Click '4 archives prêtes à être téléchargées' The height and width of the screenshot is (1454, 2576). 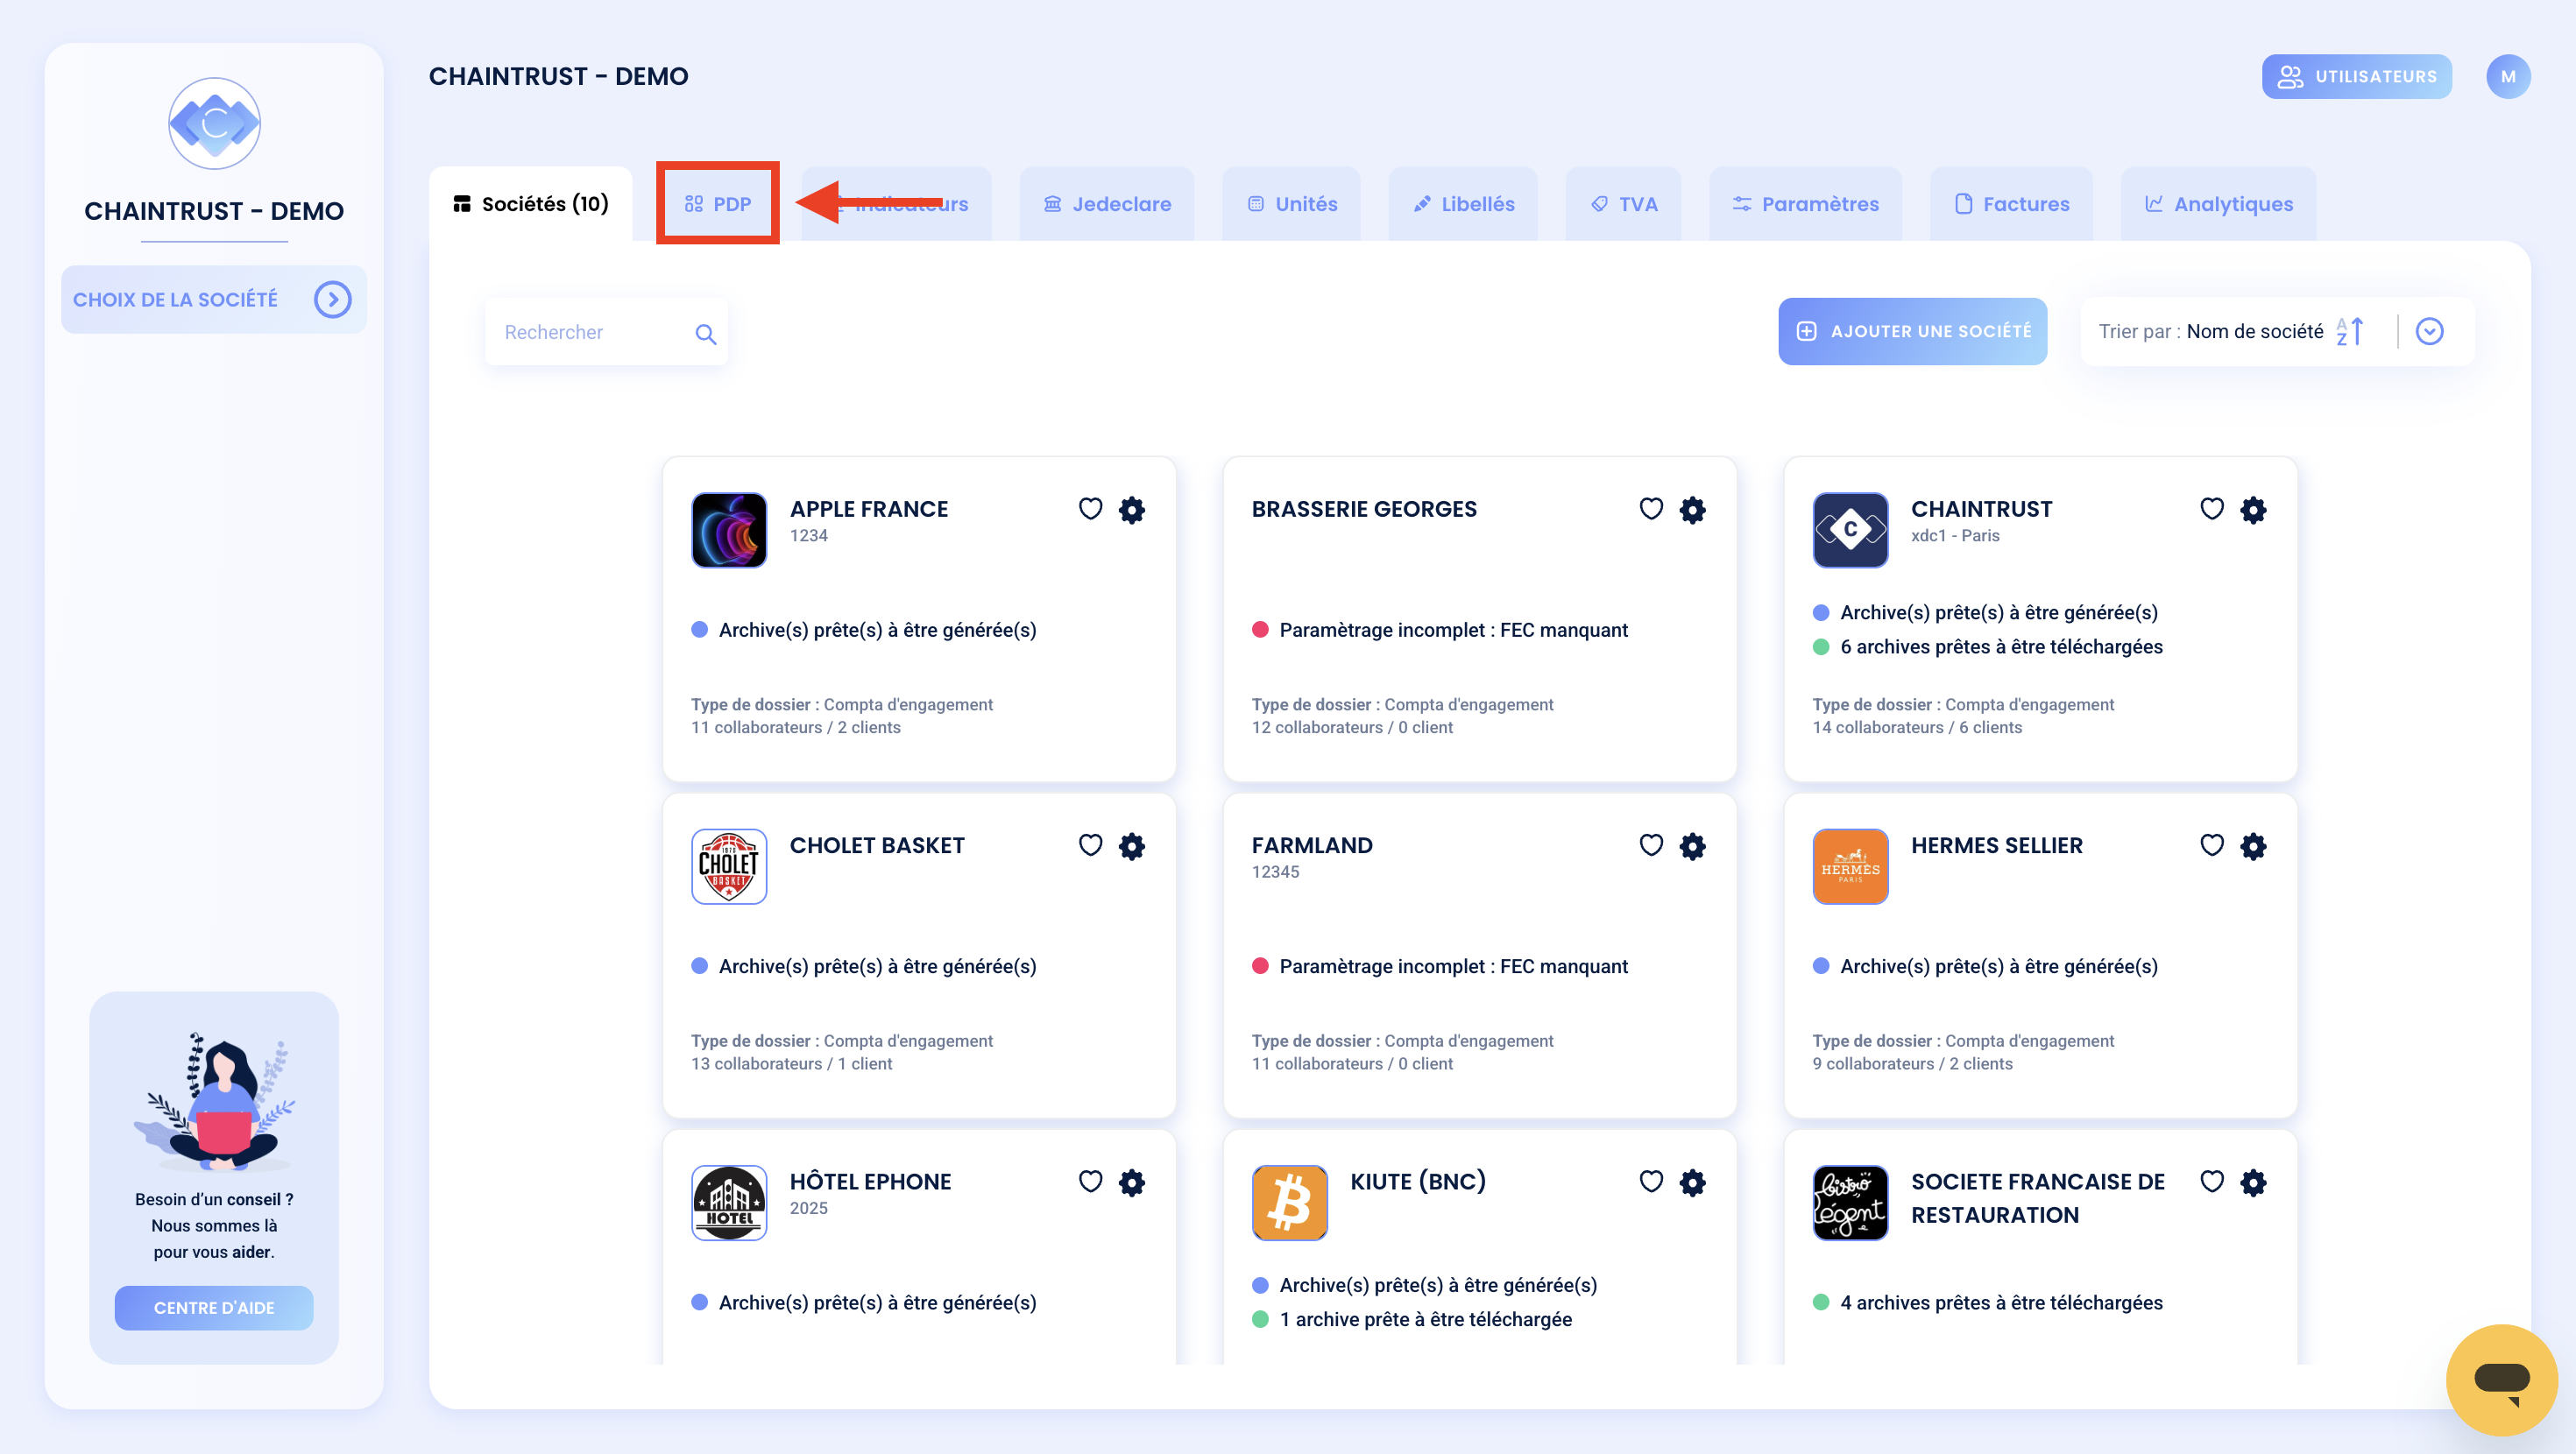2002,1303
